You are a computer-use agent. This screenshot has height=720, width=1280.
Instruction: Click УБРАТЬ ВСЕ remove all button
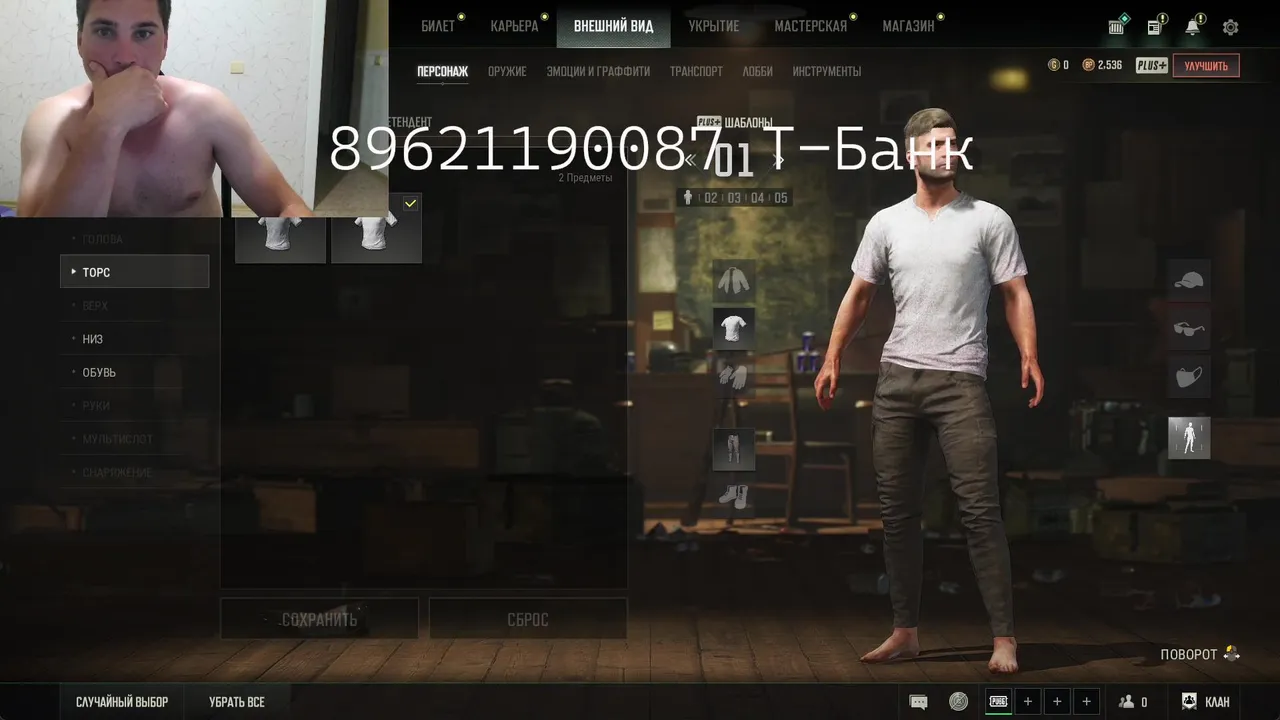(237, 702)
